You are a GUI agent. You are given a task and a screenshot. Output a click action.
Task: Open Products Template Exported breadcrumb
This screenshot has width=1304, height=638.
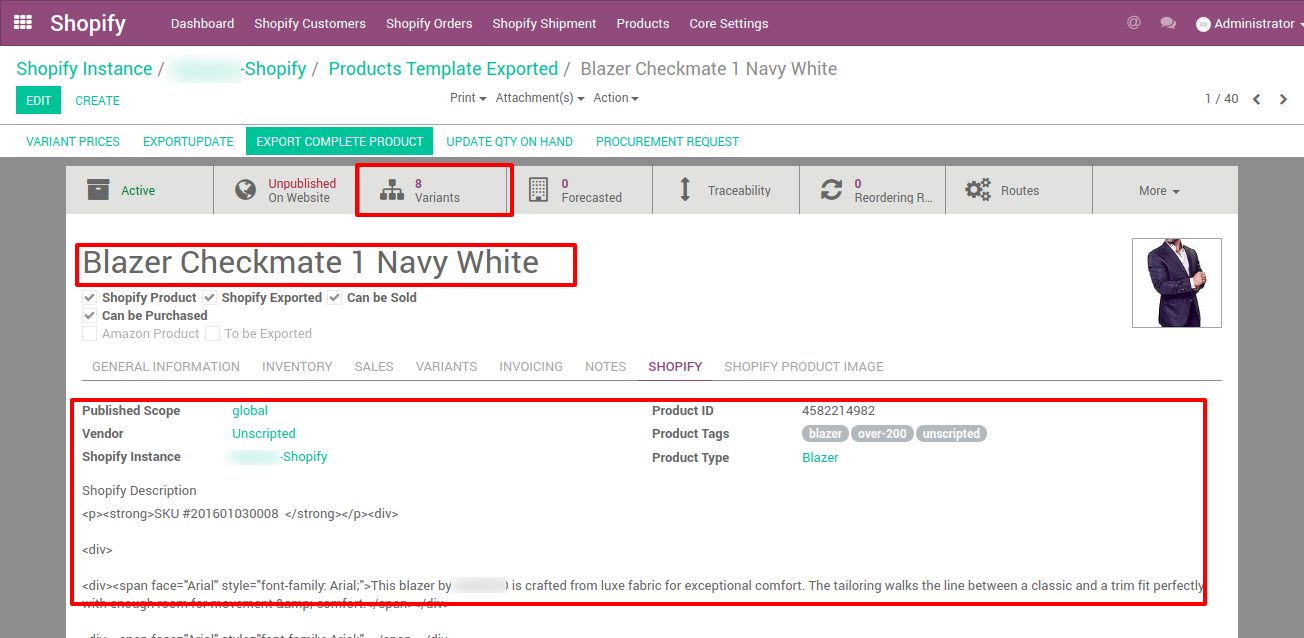[x=443, y=69]
